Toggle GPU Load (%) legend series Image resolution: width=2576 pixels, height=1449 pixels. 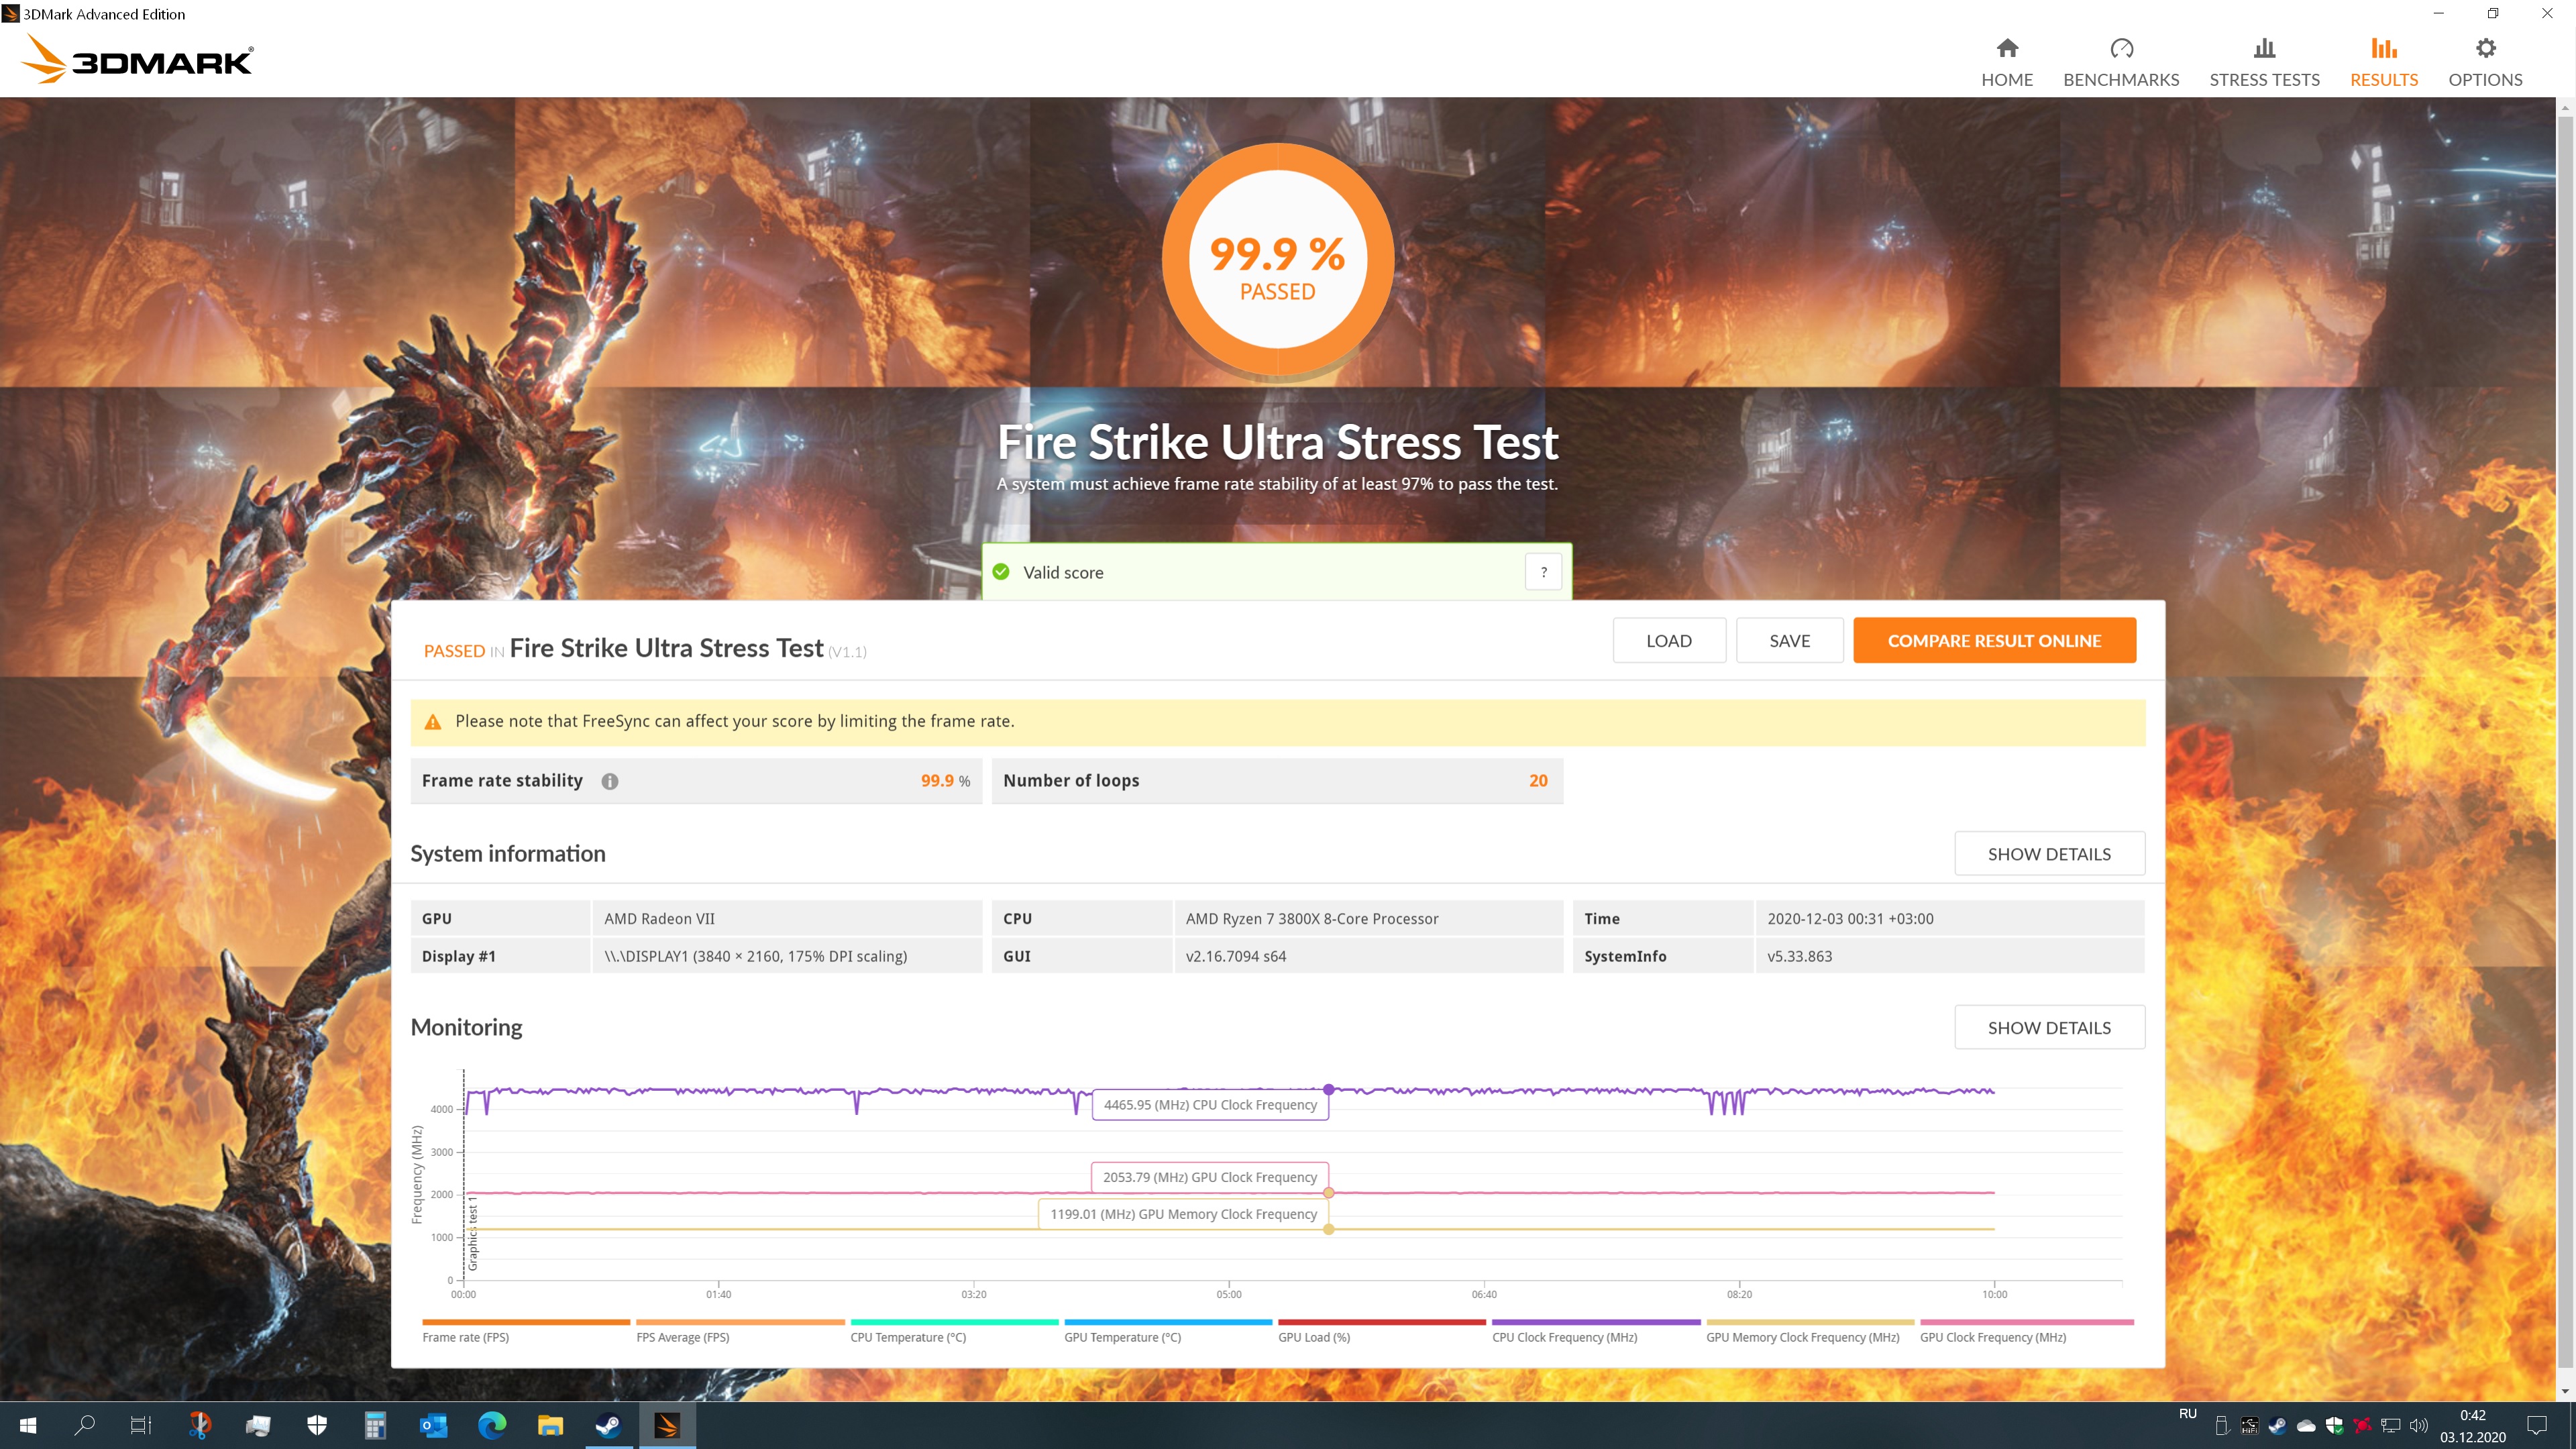(1313, 1337)
